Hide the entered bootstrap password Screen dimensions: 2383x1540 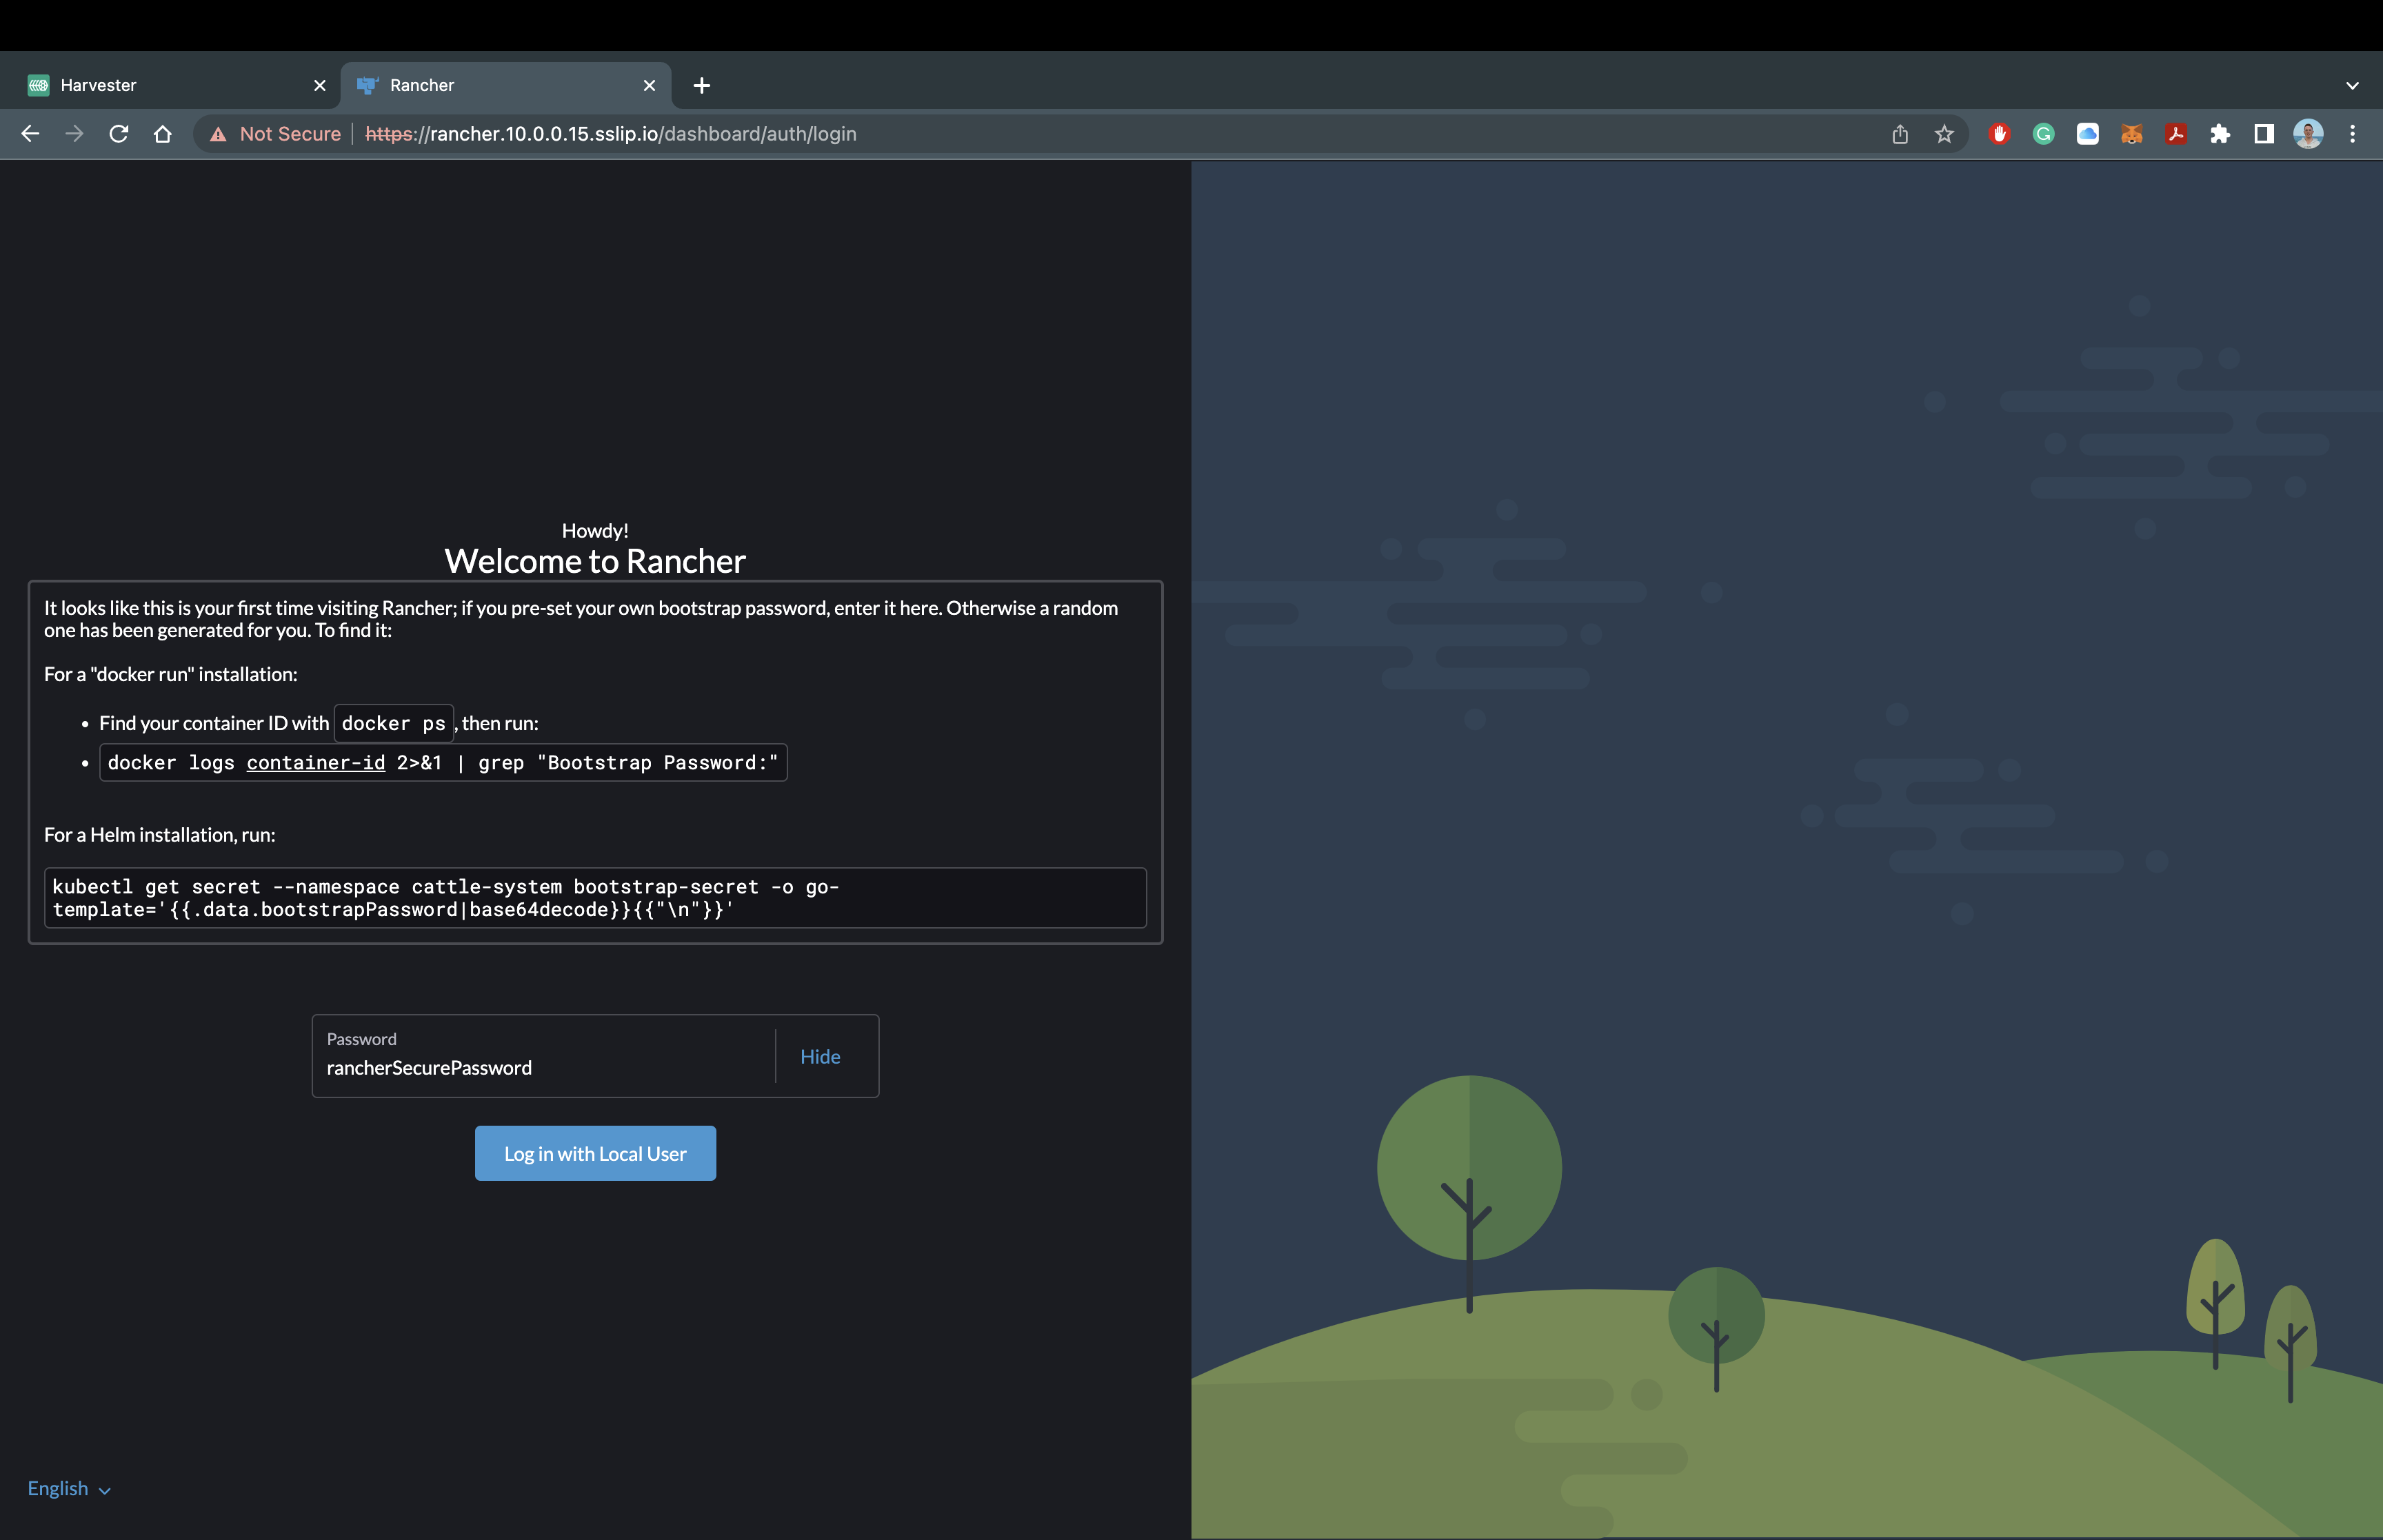coord(819,1056)
